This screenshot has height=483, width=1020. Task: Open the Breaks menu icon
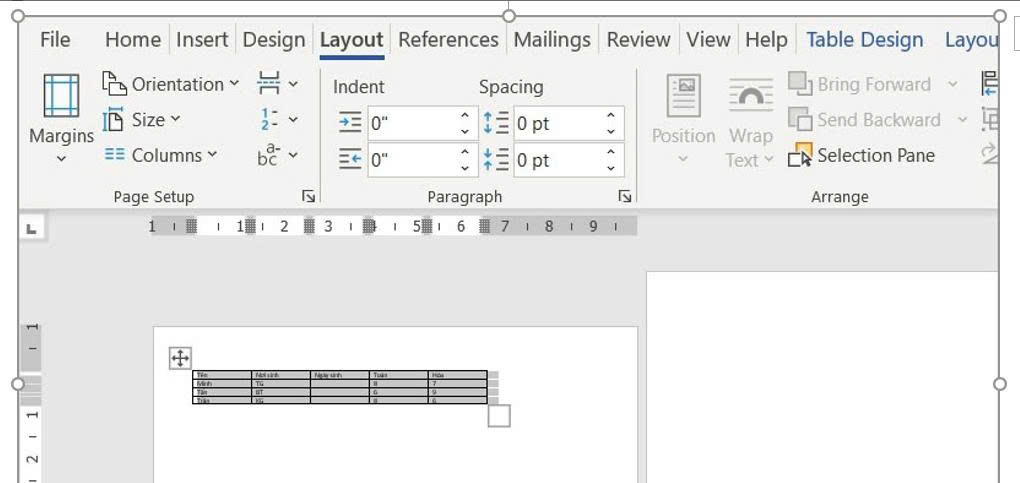[x=270, y=84]
